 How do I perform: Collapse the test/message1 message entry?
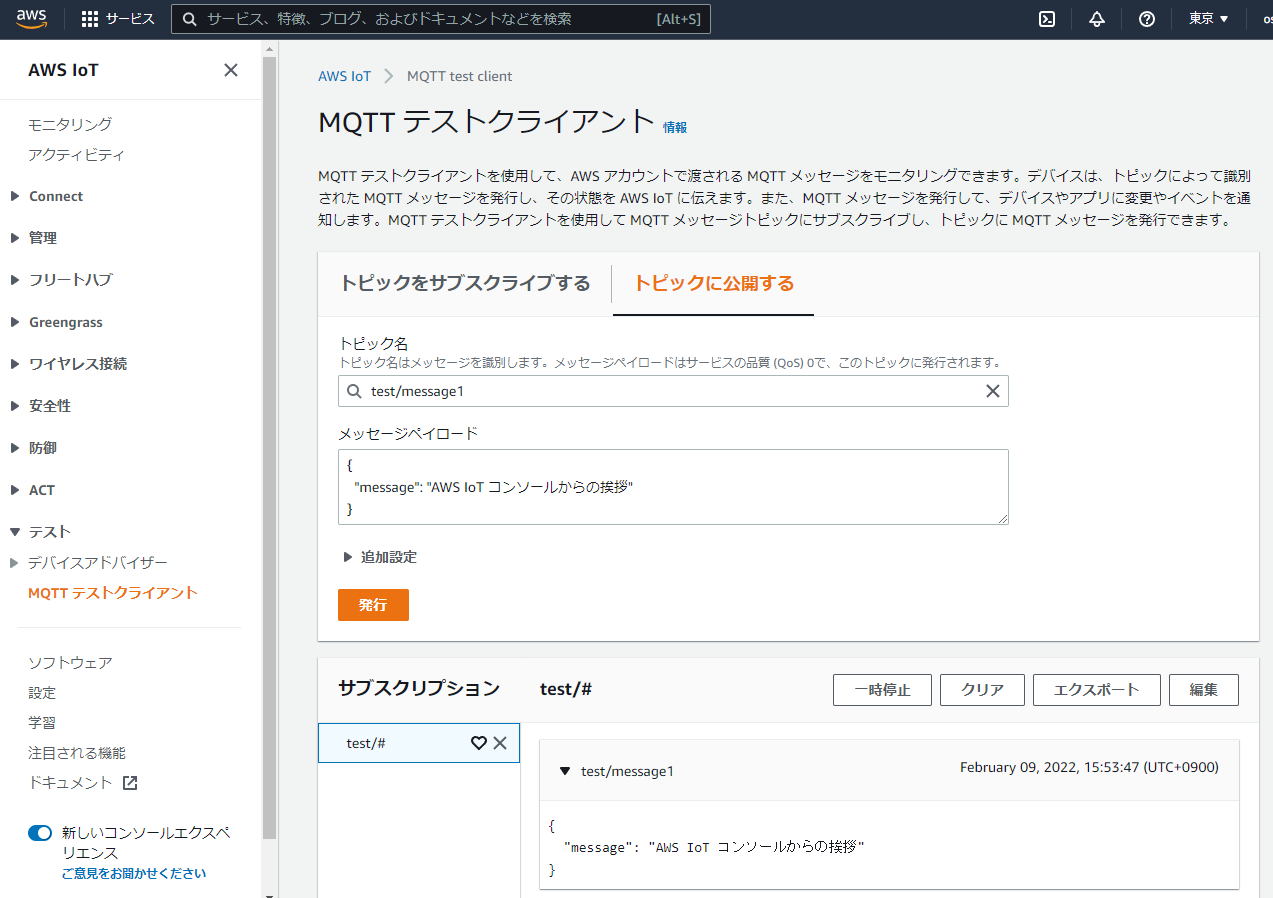(565, 771)
